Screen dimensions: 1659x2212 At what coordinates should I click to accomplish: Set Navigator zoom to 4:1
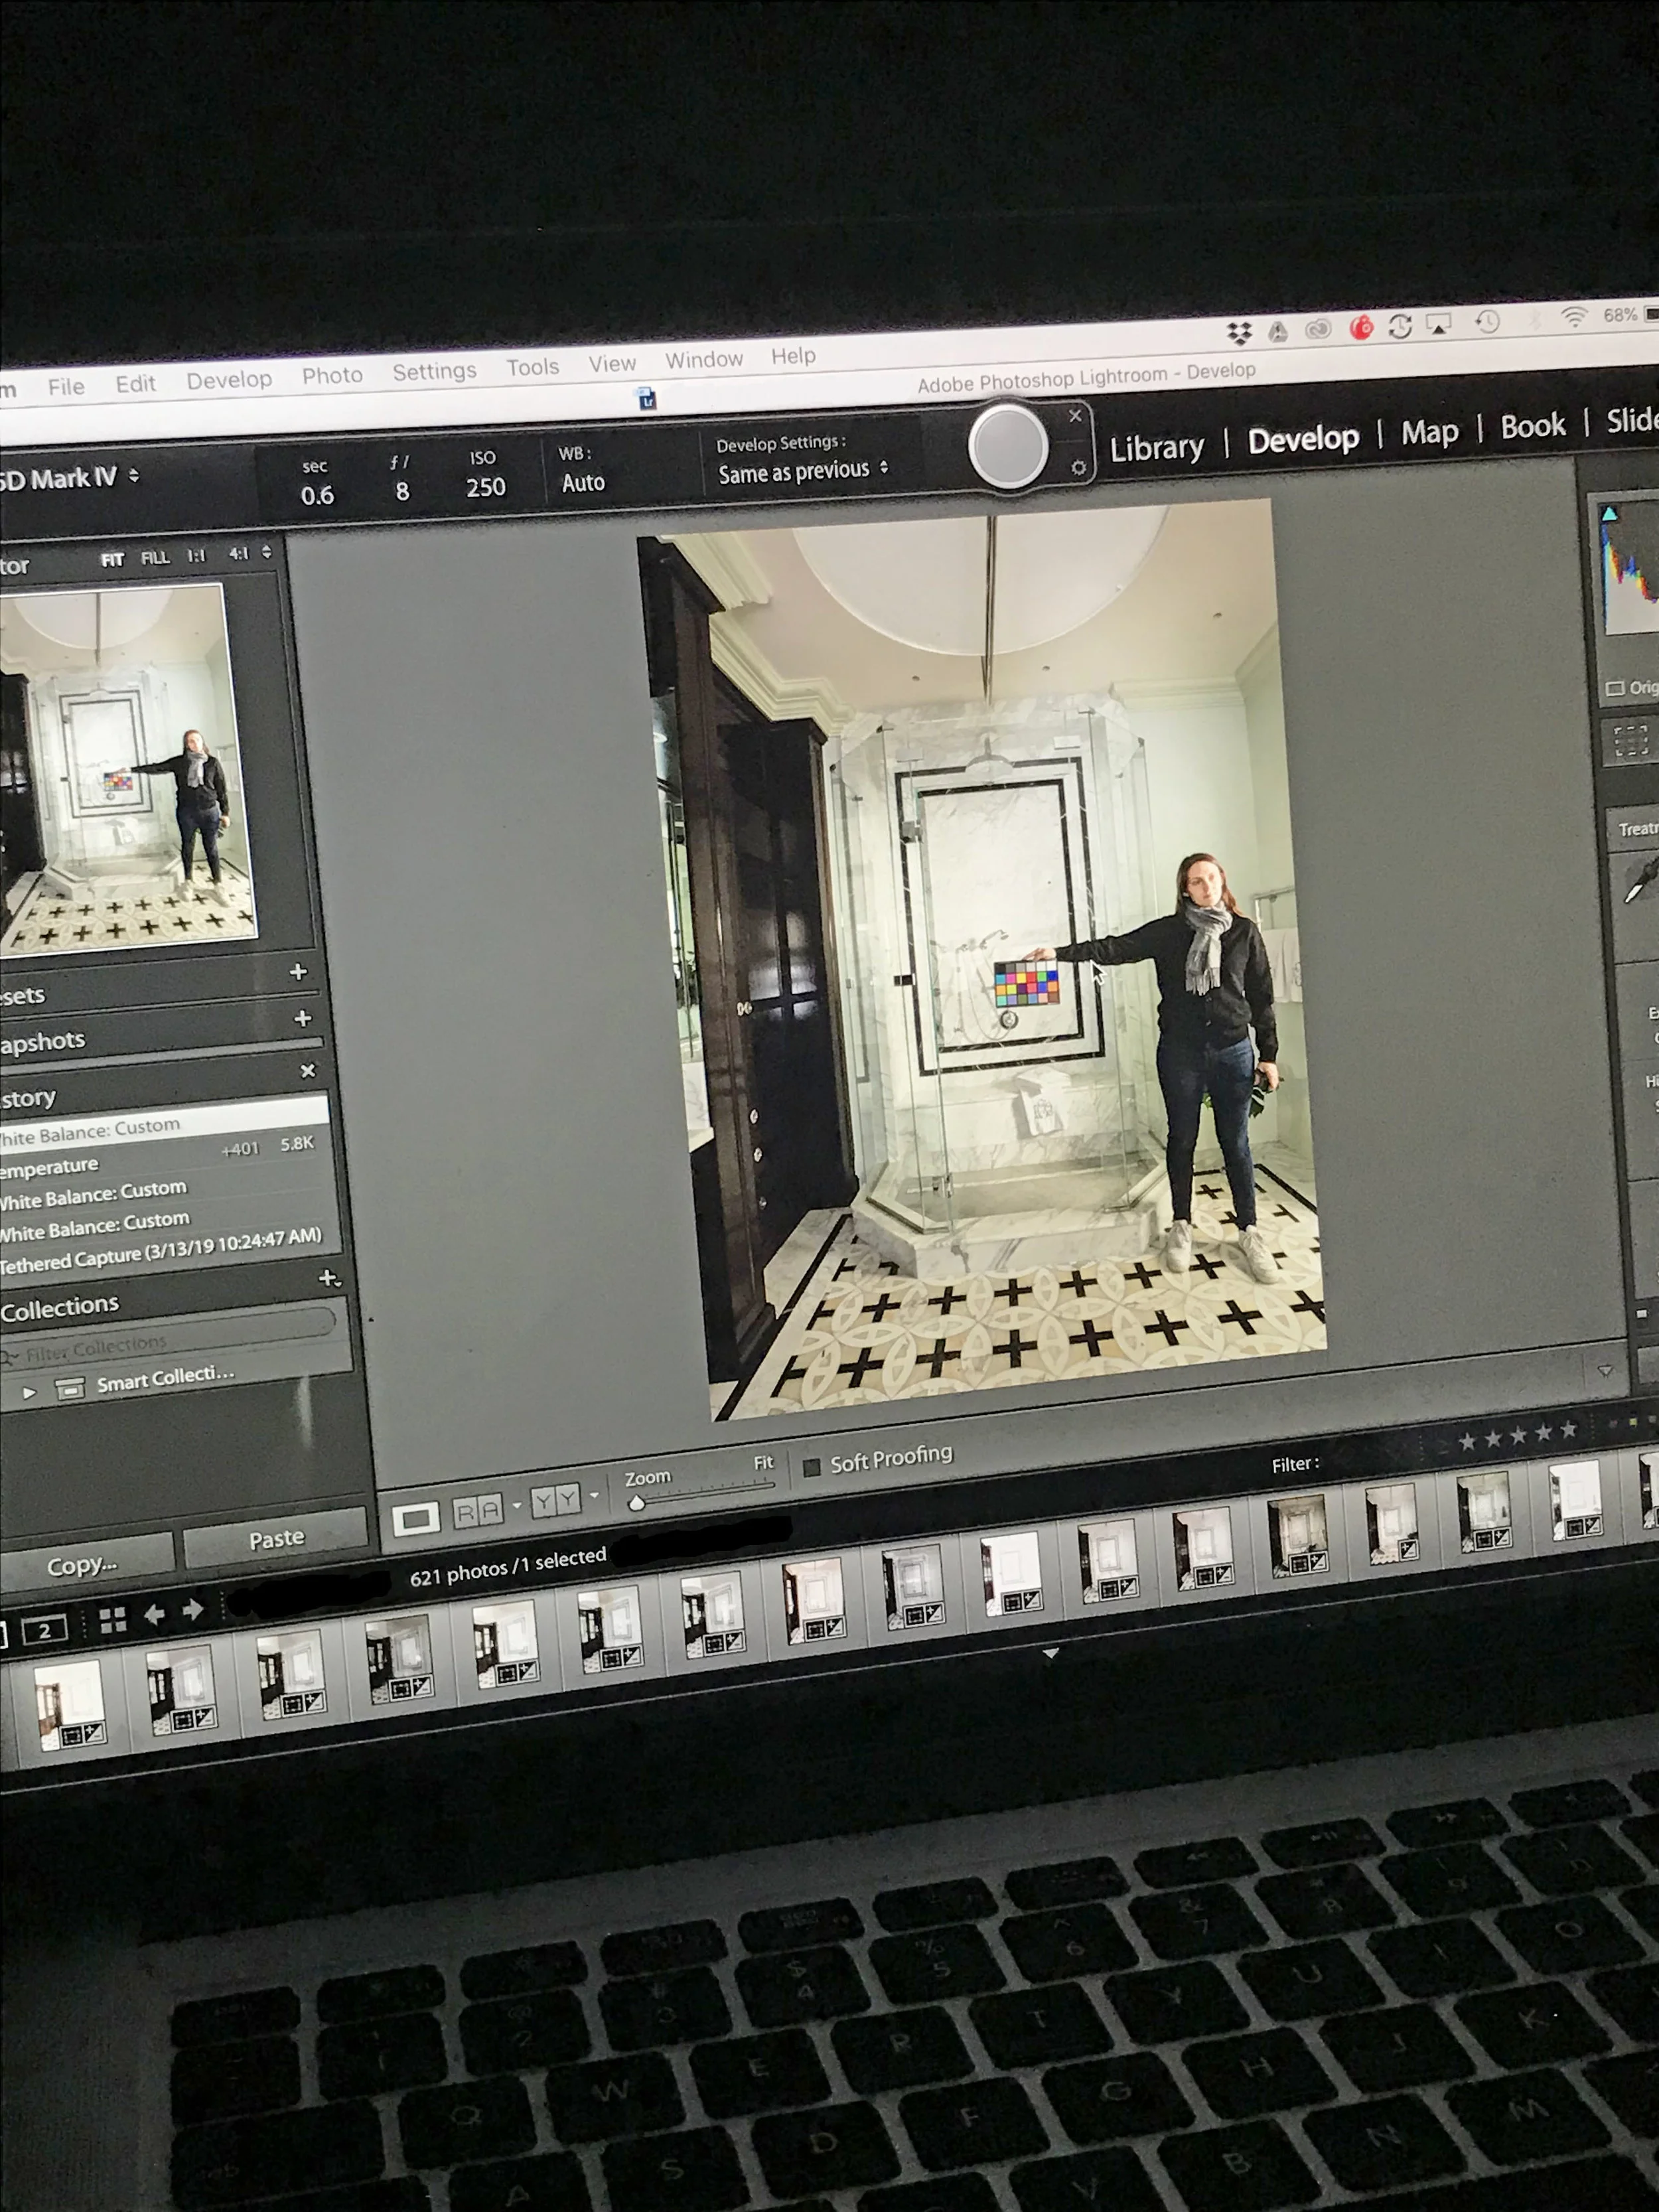coord(238,553)
